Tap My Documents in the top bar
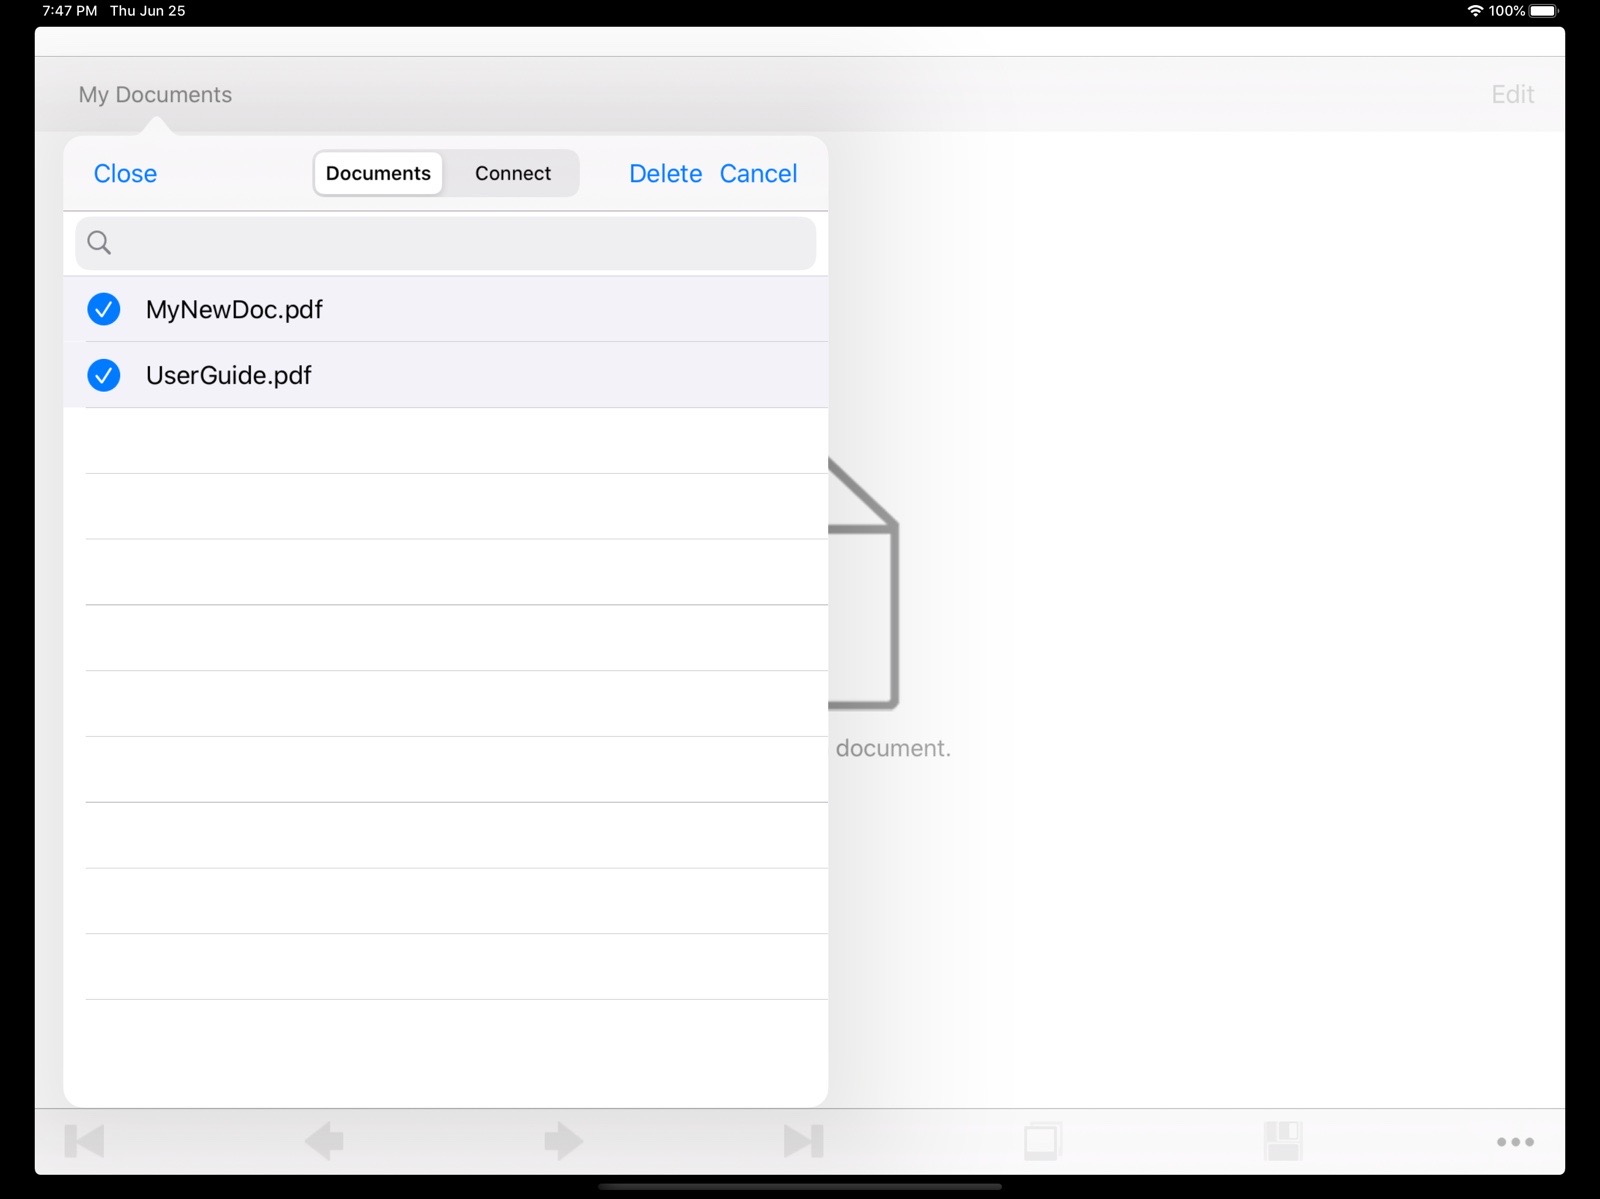The height and width of the screenshot is (1199, 1600). point(155,95)
